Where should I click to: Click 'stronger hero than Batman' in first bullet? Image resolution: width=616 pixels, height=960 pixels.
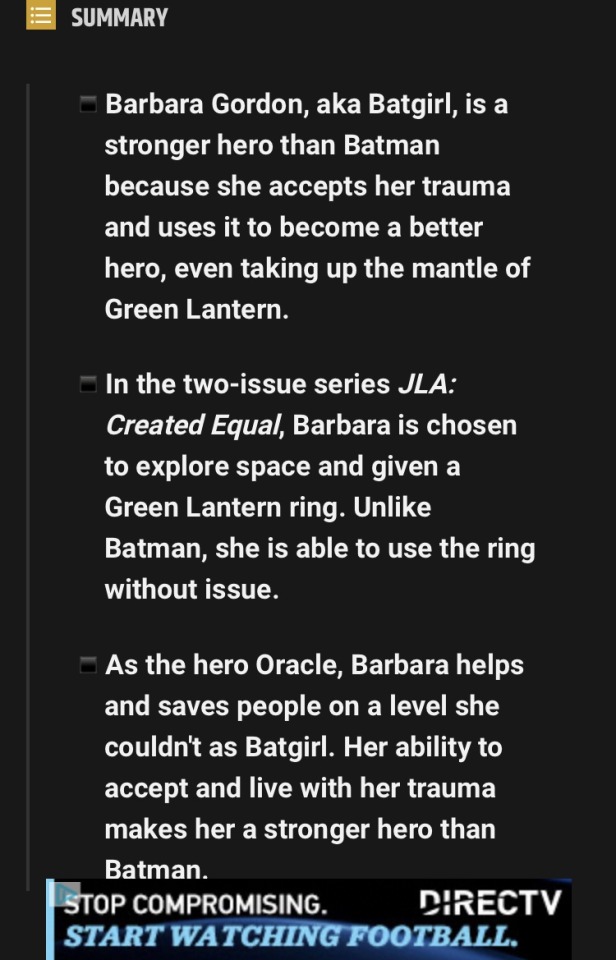pyautogui.click(x=271, y=145)
